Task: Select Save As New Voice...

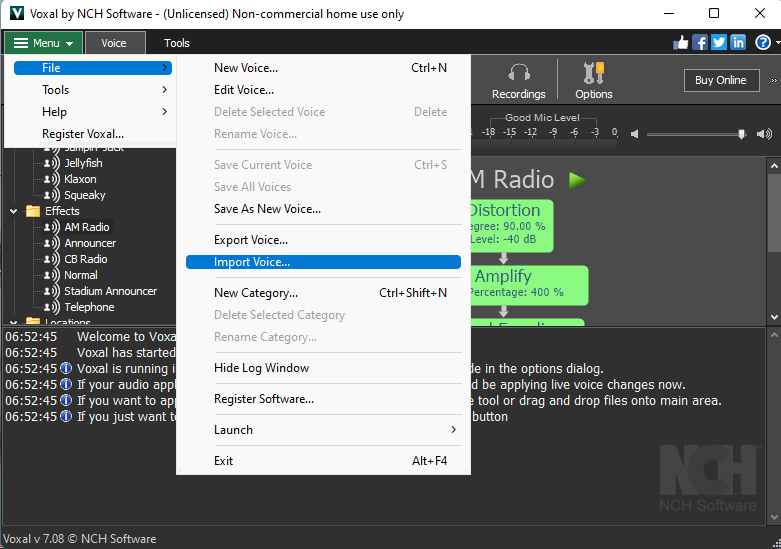Action: coord(323,209)
